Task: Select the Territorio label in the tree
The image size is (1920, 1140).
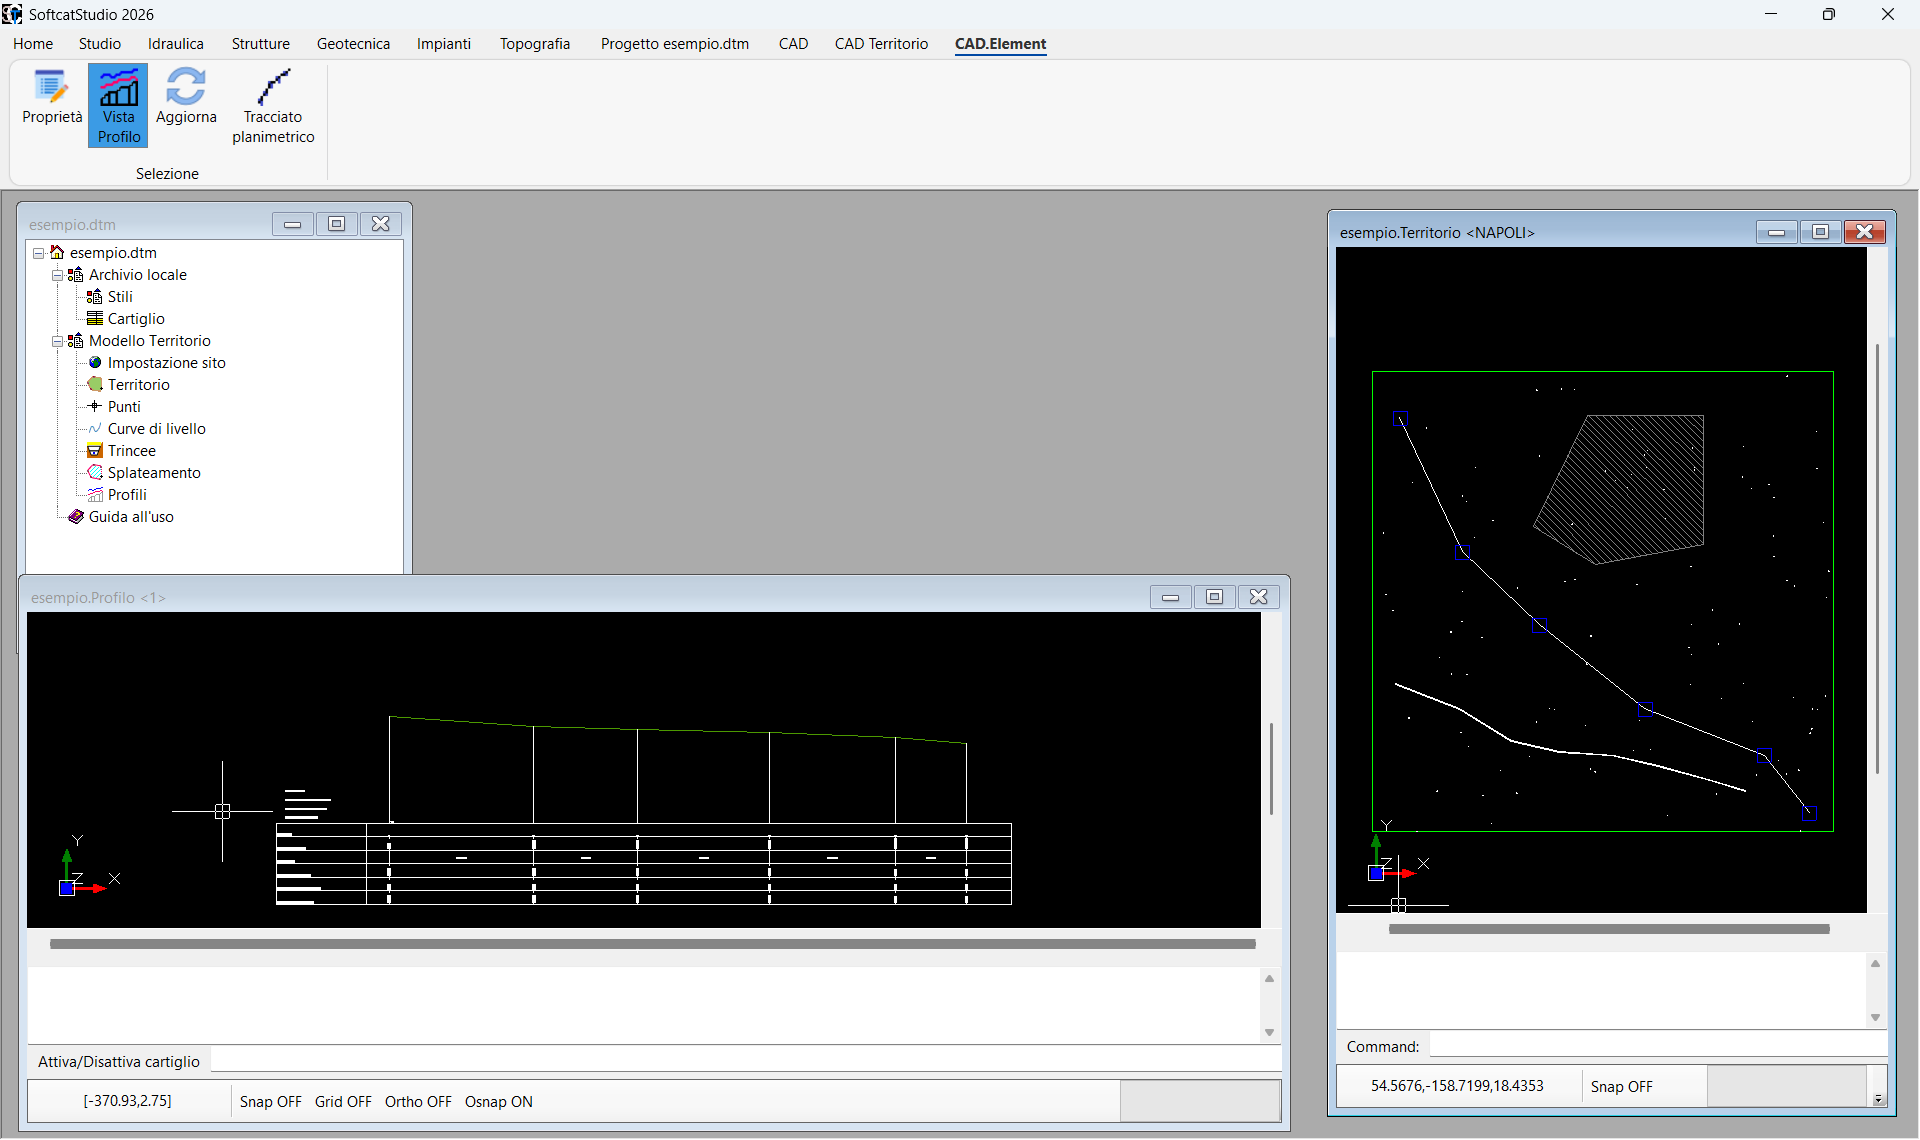Action: [139, 385]
